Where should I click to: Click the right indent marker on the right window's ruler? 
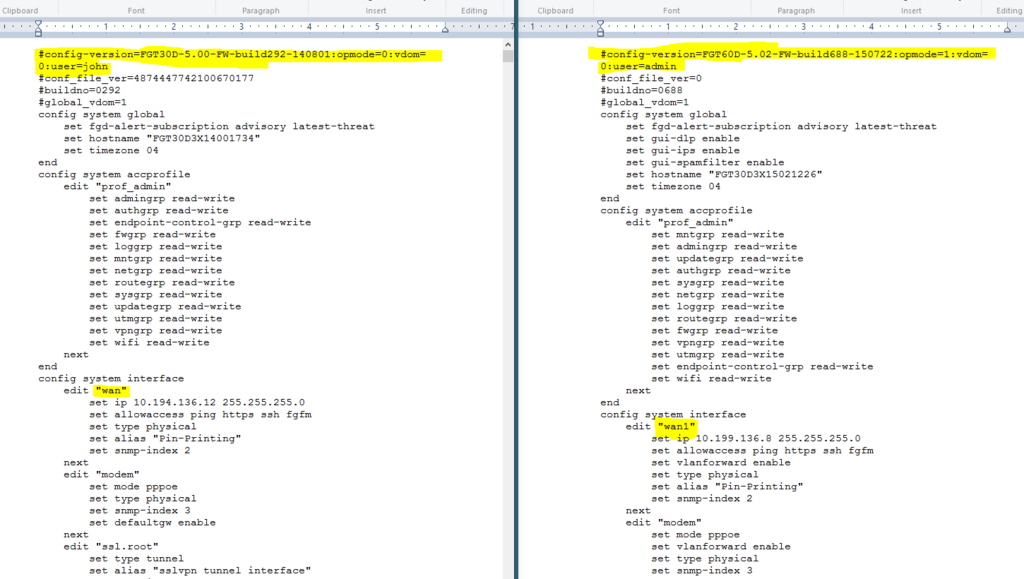point(1008,29)
